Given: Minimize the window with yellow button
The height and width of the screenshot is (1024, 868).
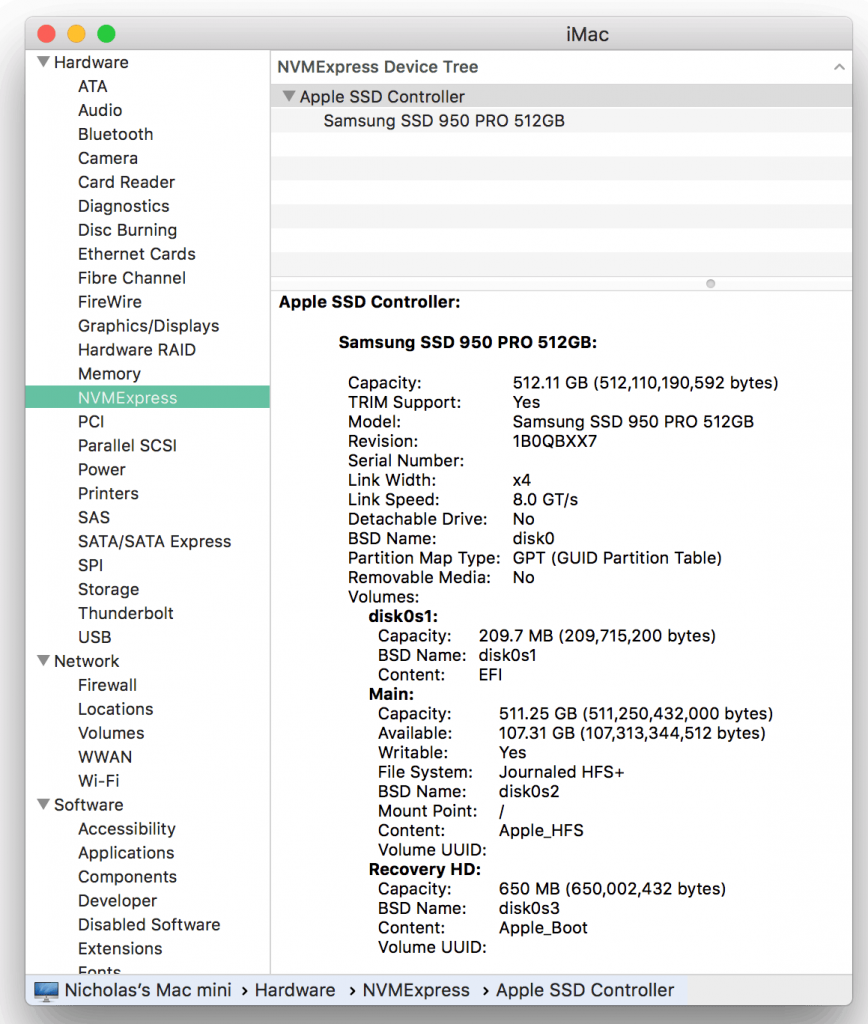Looking at the screenshot, I should pos(76,33).
